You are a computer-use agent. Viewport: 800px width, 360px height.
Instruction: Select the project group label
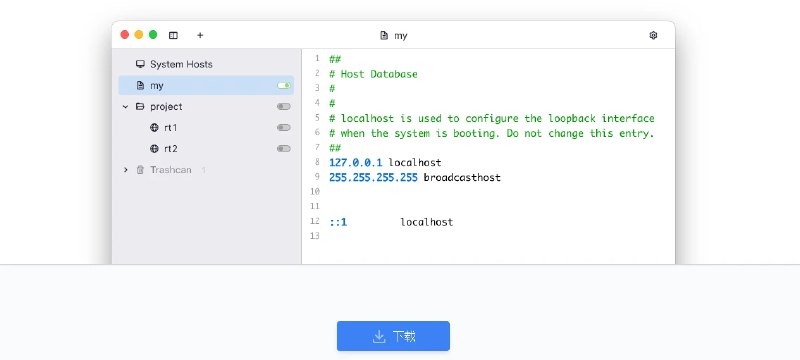(166, 107)
